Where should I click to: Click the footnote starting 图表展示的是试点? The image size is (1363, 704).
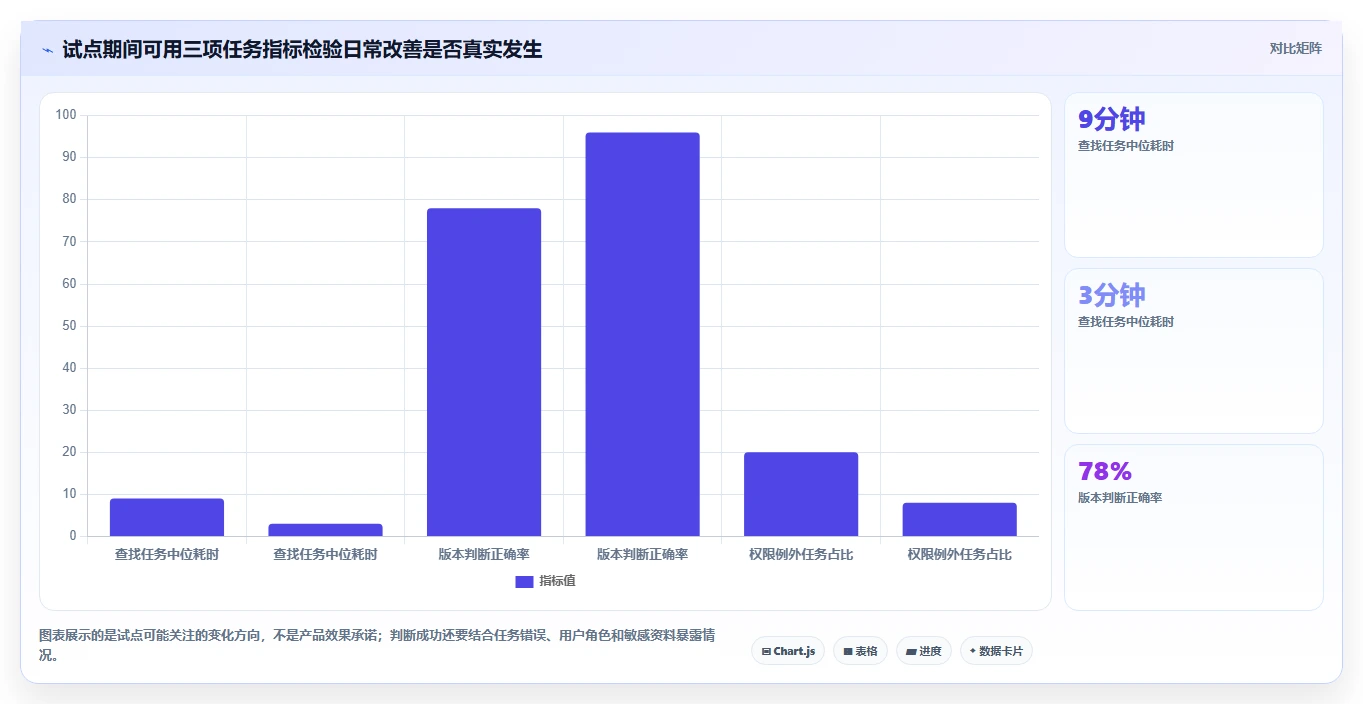(377, 645)
